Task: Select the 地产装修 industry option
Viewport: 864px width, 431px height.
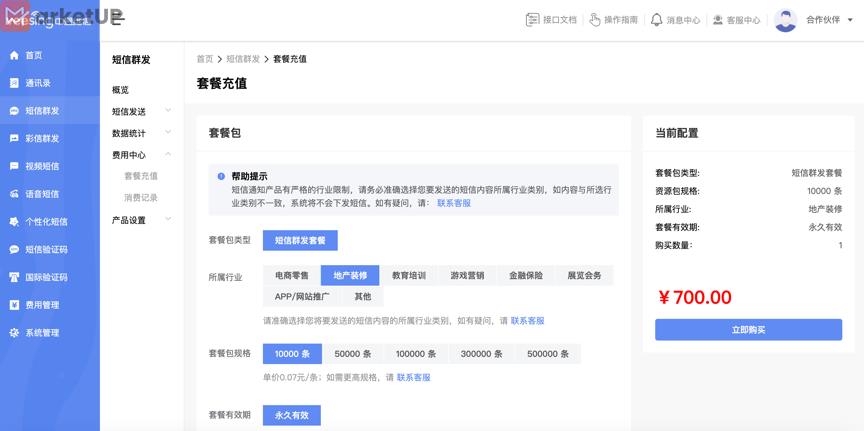Action: tap(350, 276)
